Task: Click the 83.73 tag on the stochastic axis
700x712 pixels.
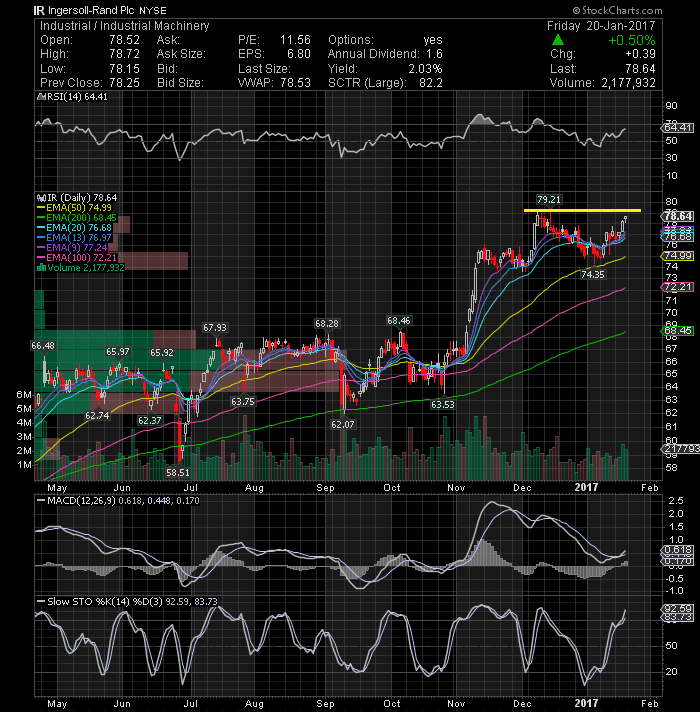Action: pyautogui.click(x=678, y=618)
